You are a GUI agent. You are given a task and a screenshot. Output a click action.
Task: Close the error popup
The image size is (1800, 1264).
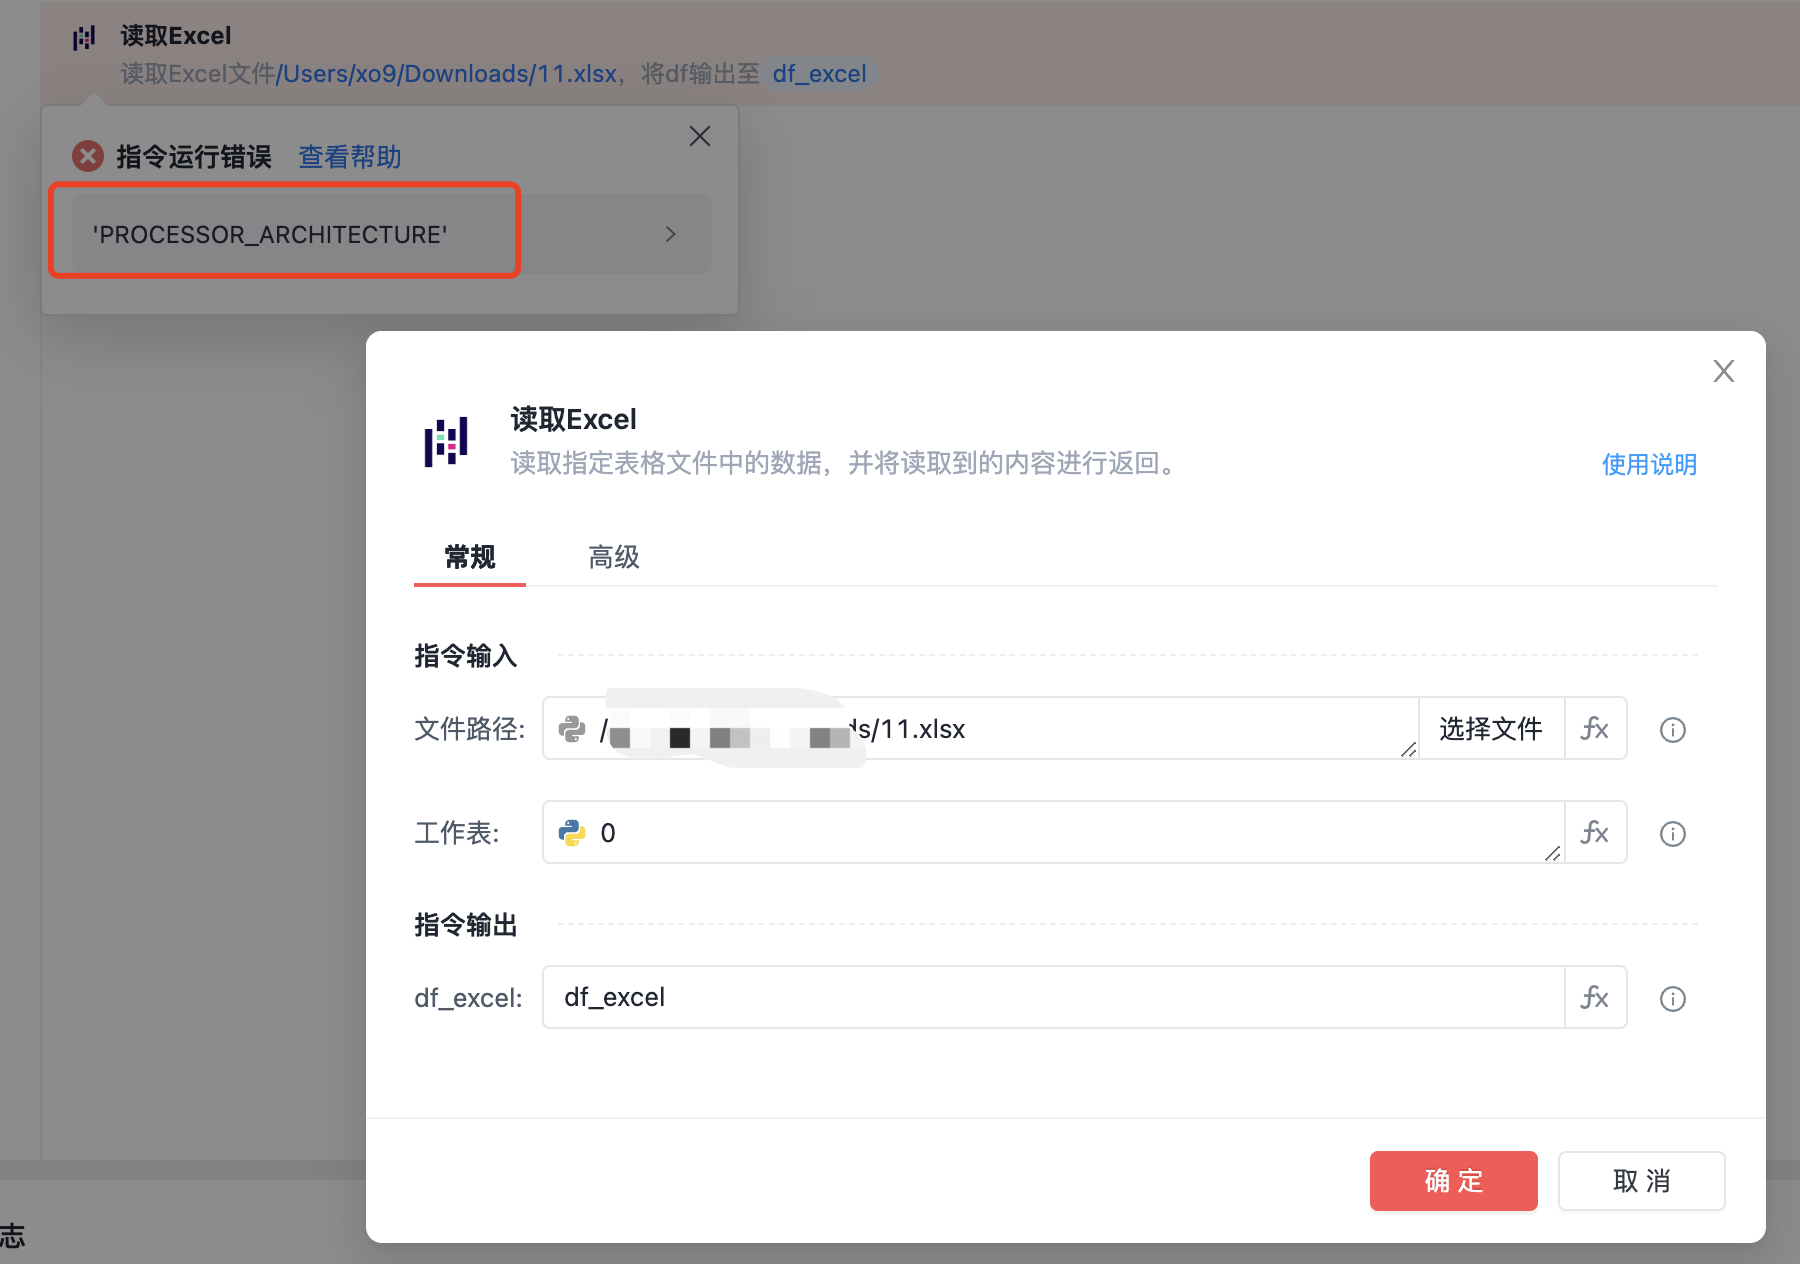click(x=700, y=136)
